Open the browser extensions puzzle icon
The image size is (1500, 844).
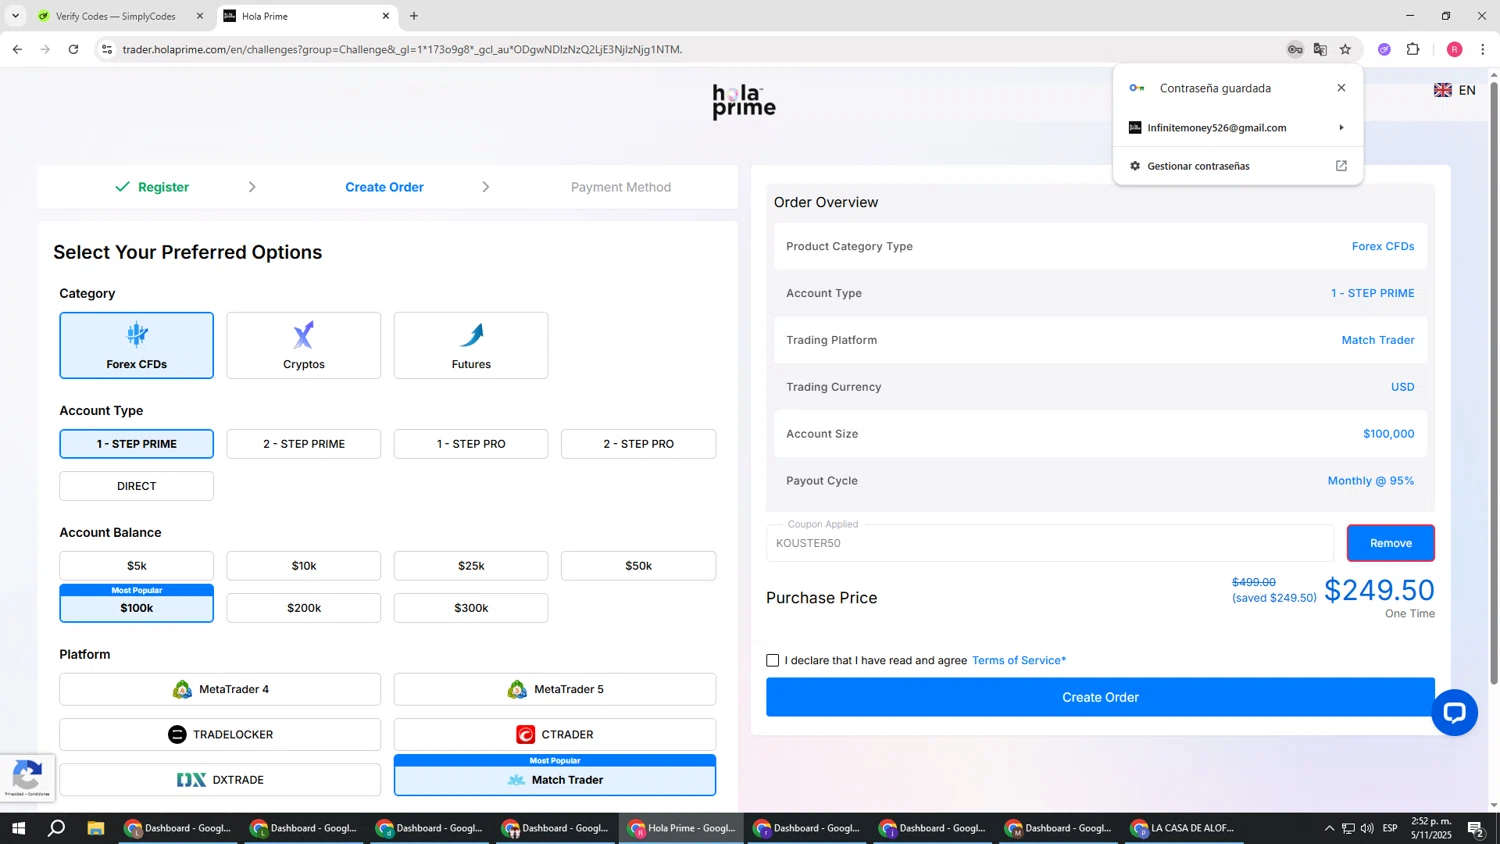pos(1413,49)
